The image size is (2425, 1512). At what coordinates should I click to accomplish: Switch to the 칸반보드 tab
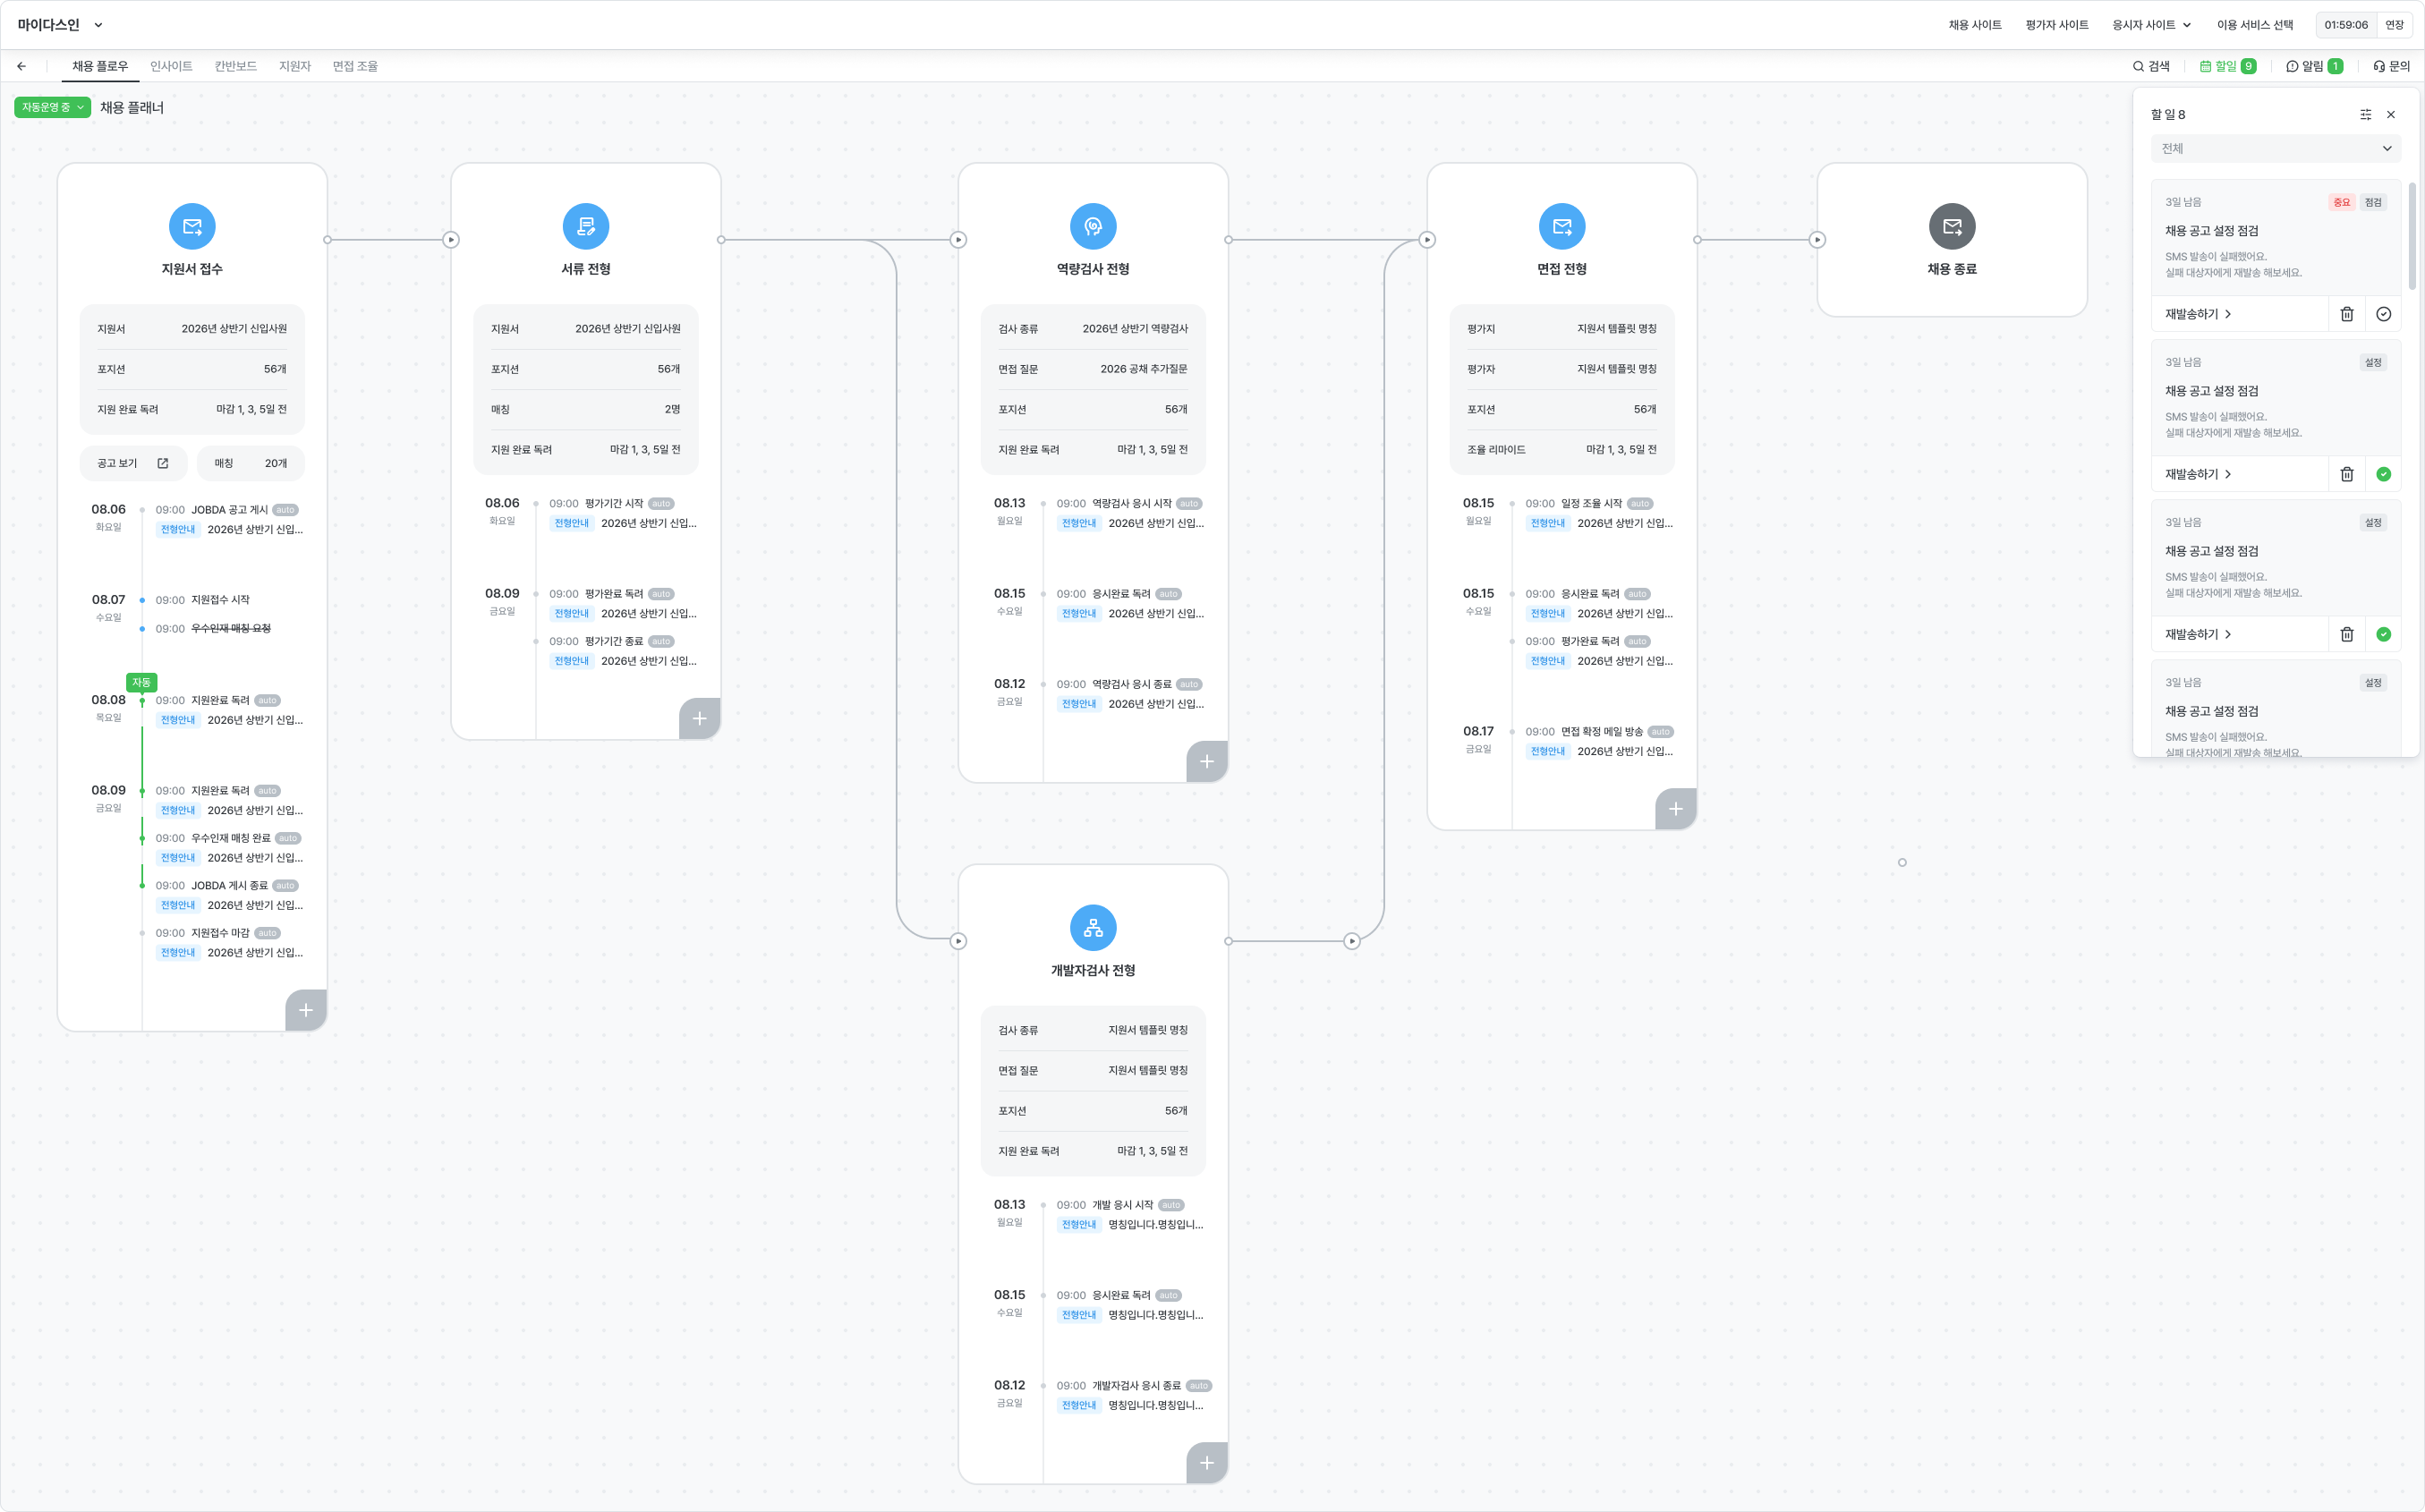235,66
